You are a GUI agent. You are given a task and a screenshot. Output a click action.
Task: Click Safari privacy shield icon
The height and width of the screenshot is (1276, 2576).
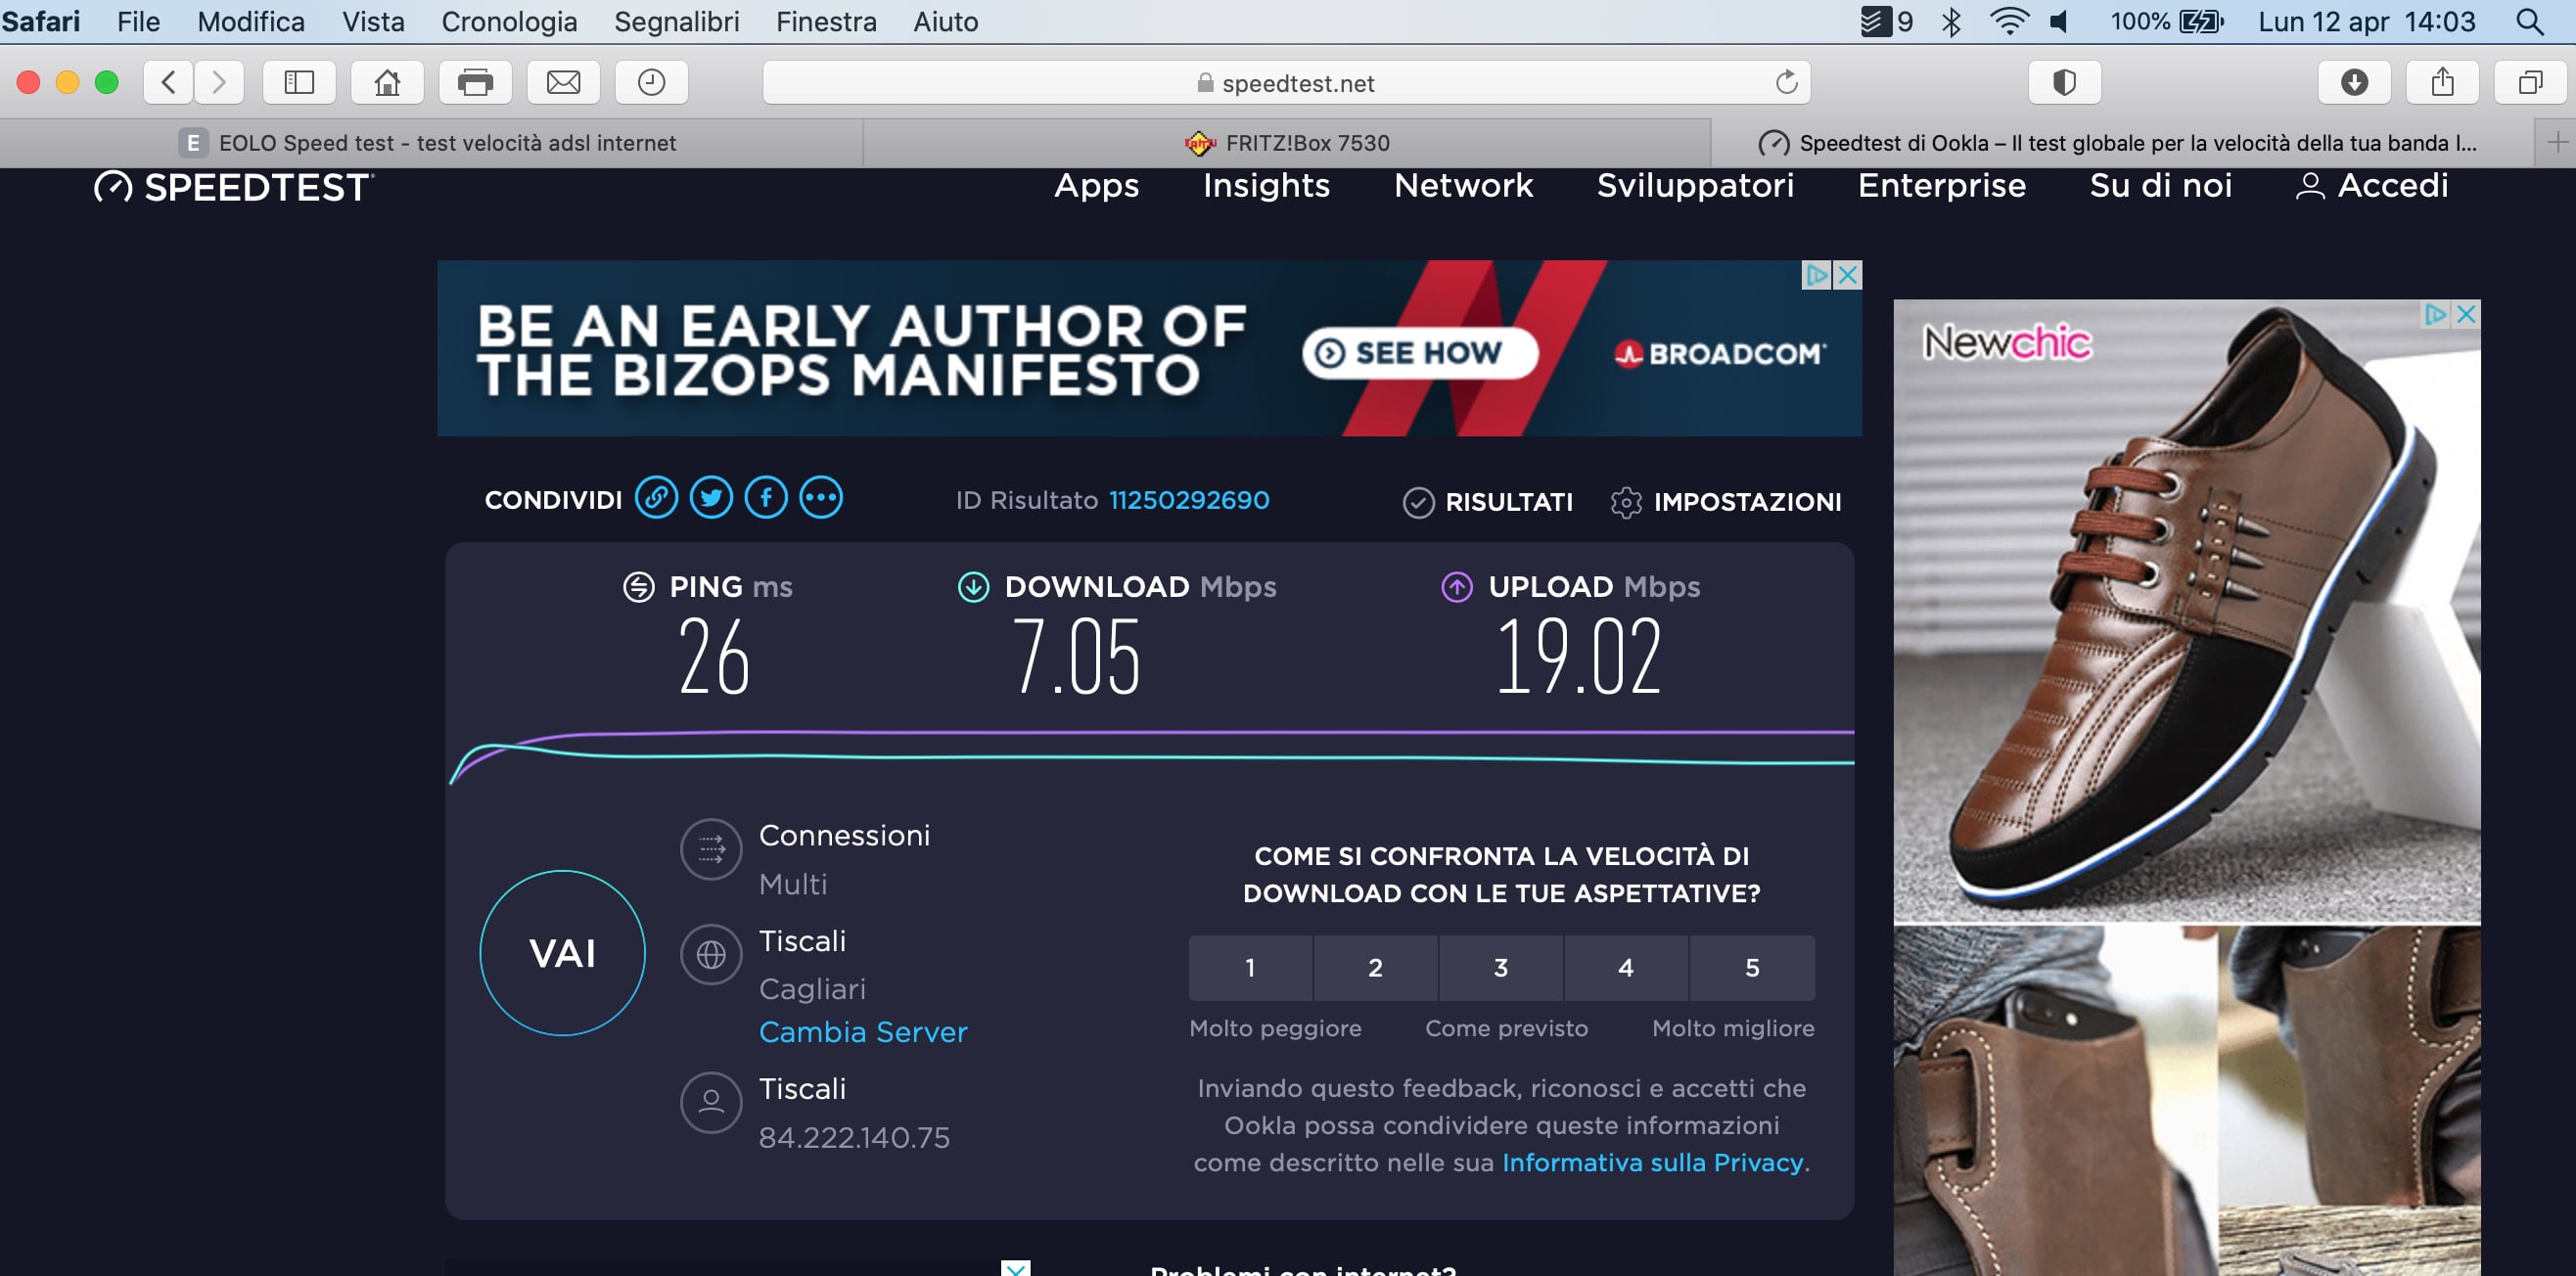pyautogui.click(x=2064, y=82)
